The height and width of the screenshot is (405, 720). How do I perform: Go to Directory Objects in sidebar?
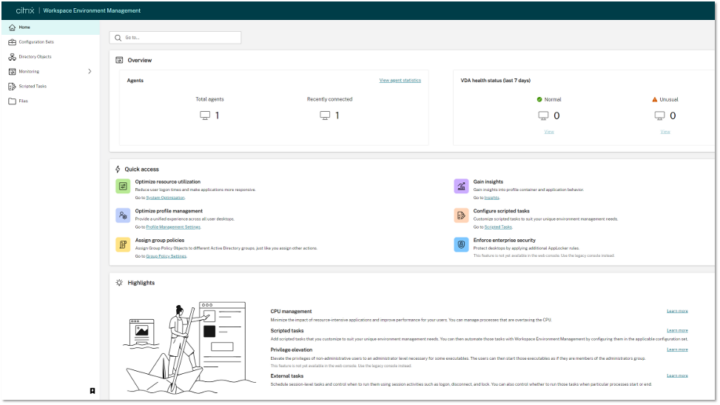[34, 57]
